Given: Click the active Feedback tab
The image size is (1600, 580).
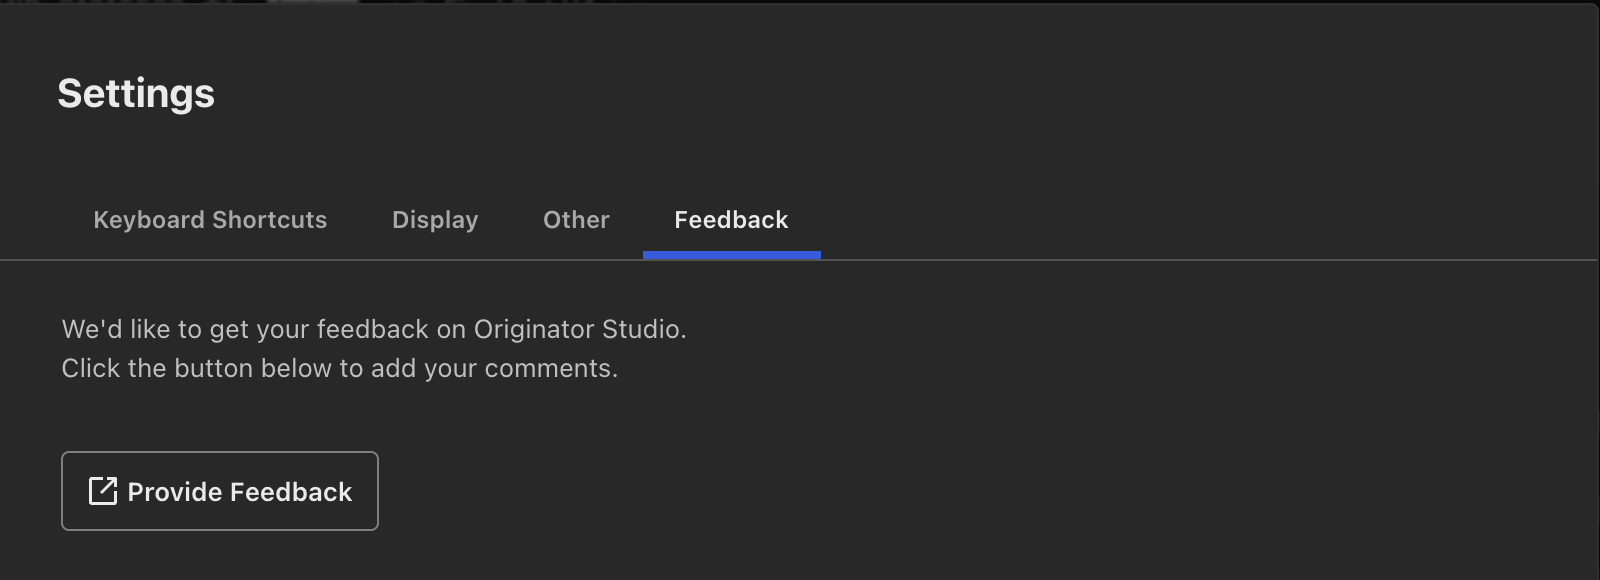Looking at the screenshot, I should click(731, 220).
